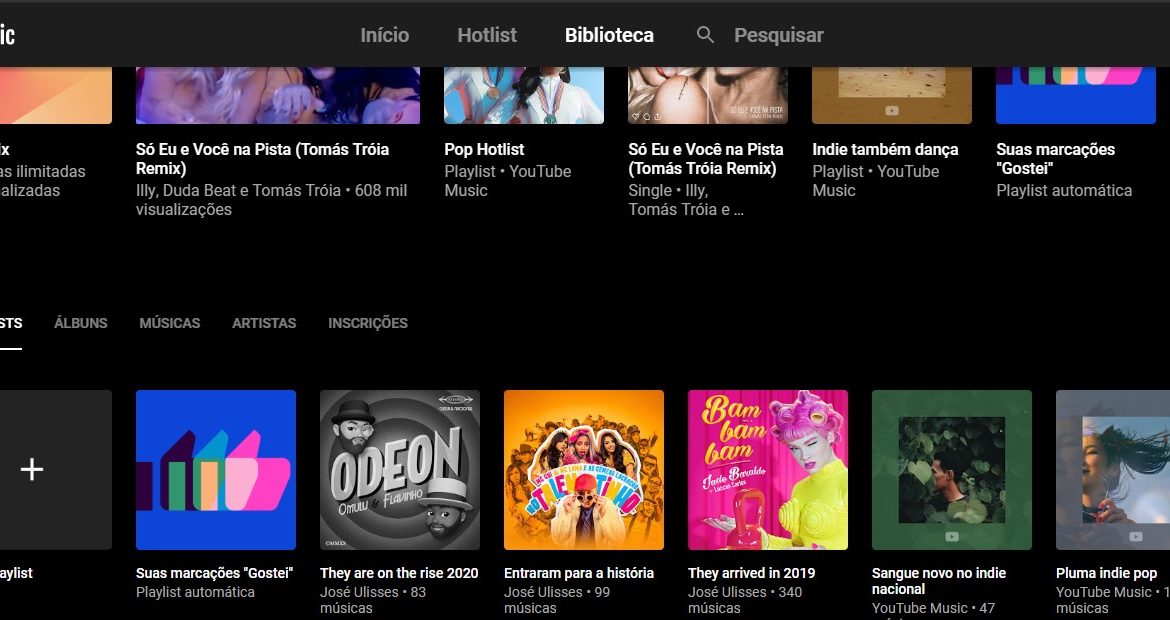
Task: Open the Gostei thumbnail next to Indie também dança
Action: pos(1076,95)
